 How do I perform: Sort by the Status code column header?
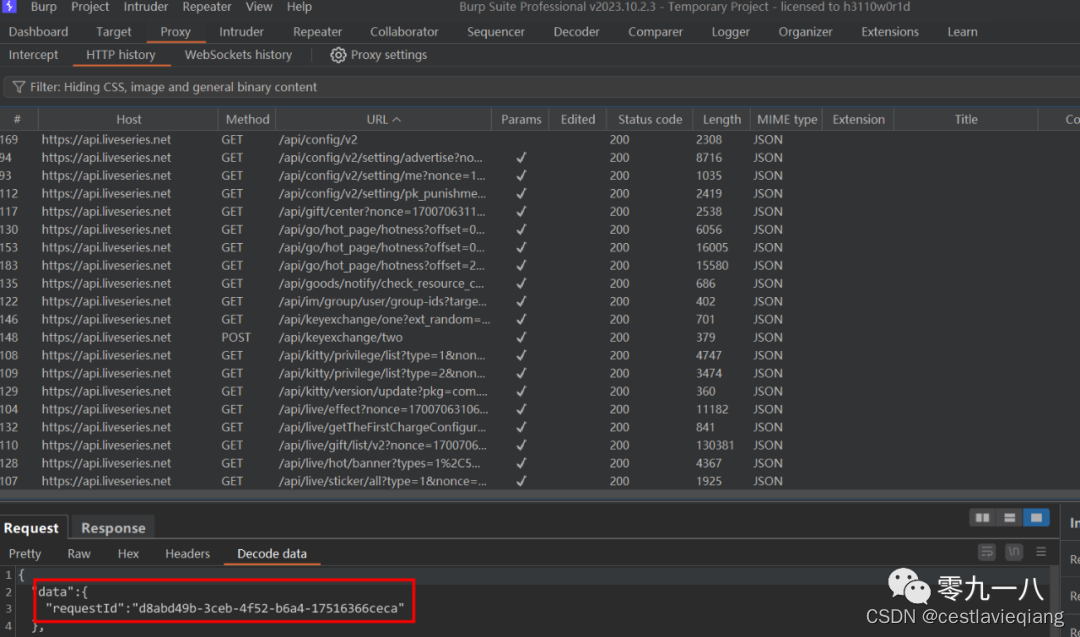click(650, 120)
